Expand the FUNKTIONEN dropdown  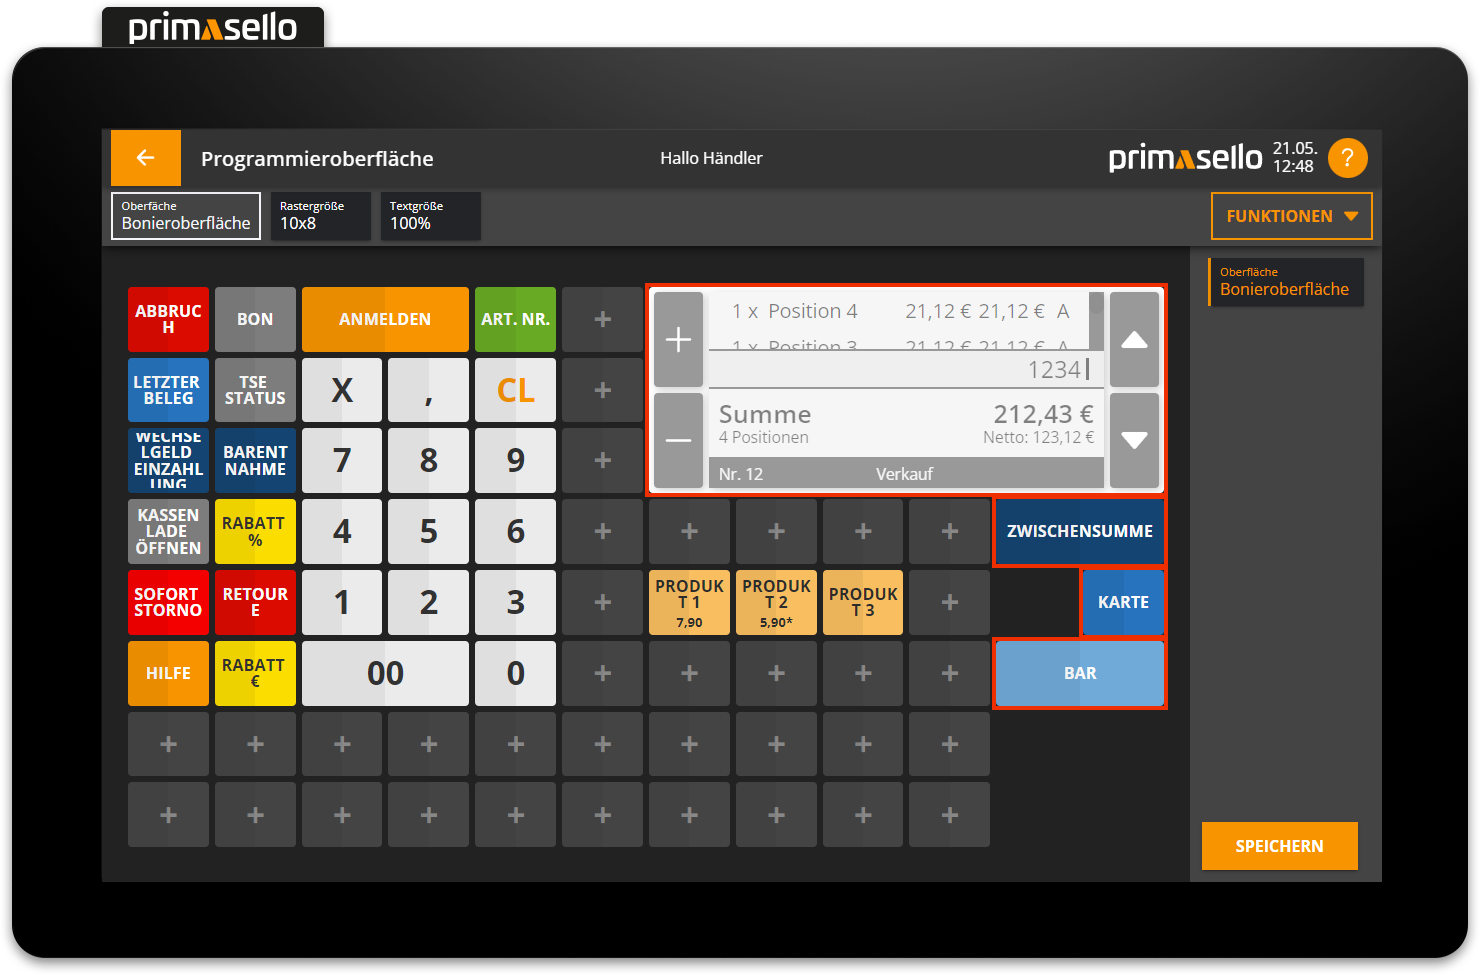(x=1291, y=216)
